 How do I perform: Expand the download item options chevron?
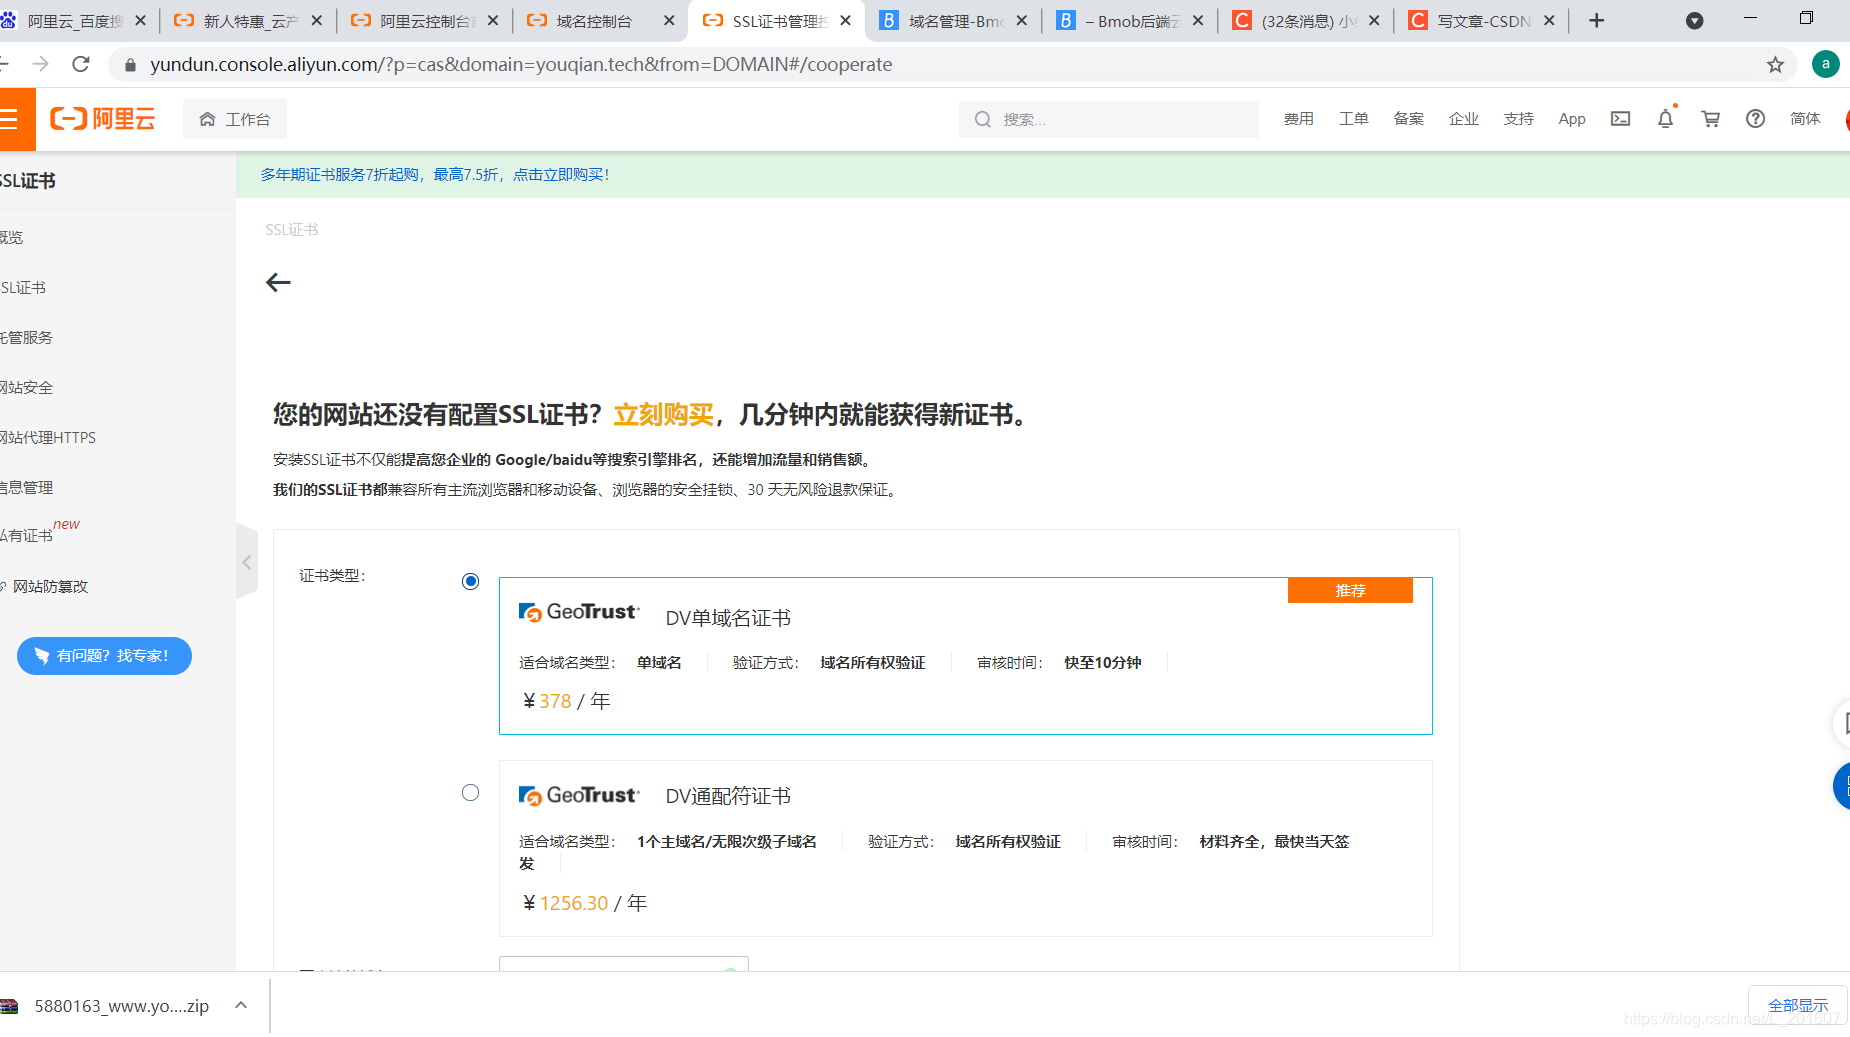[x=241, y=1006]
